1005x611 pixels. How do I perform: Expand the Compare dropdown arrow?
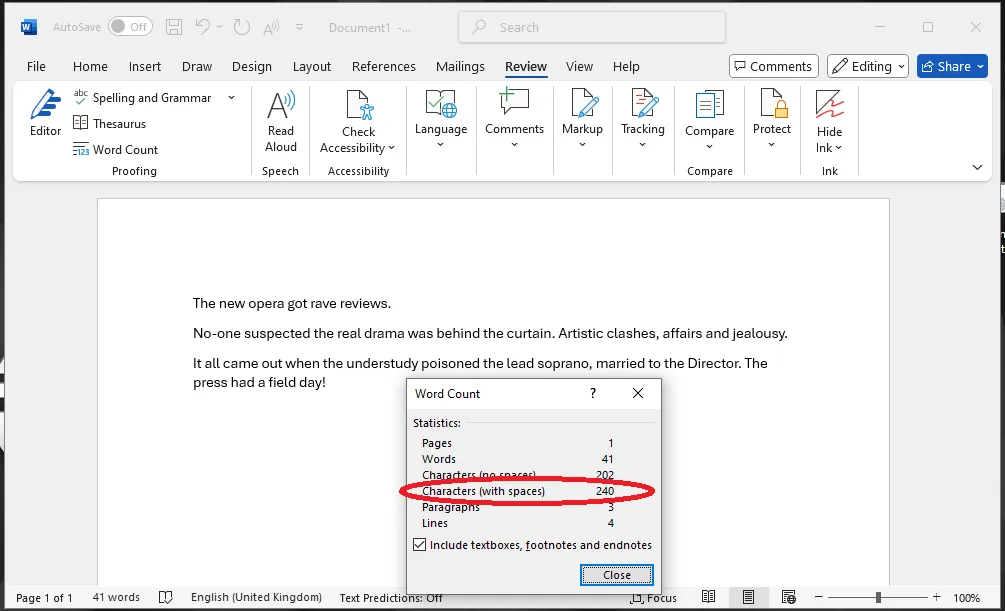tap(710, 147)
